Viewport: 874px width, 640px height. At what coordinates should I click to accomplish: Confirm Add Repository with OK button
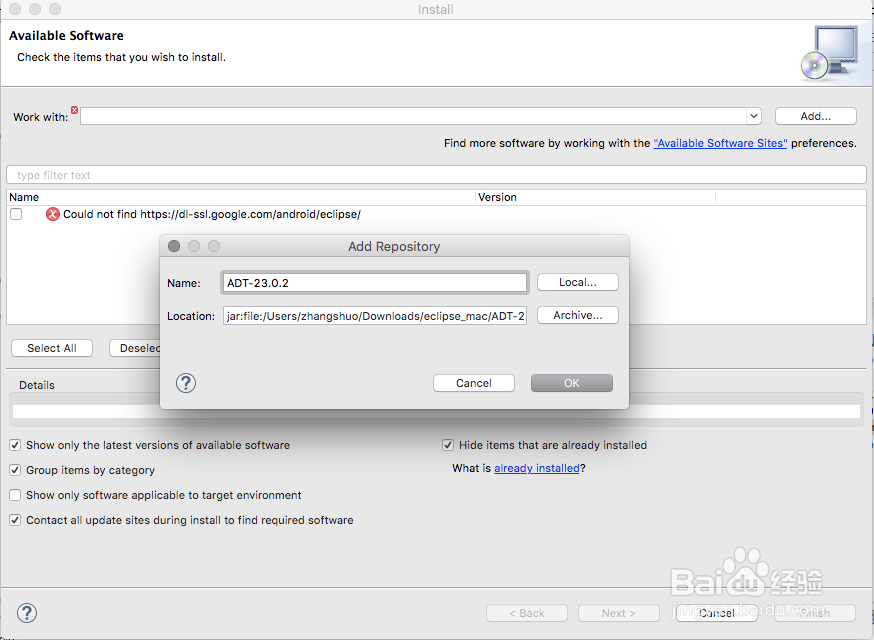(572, 383)
